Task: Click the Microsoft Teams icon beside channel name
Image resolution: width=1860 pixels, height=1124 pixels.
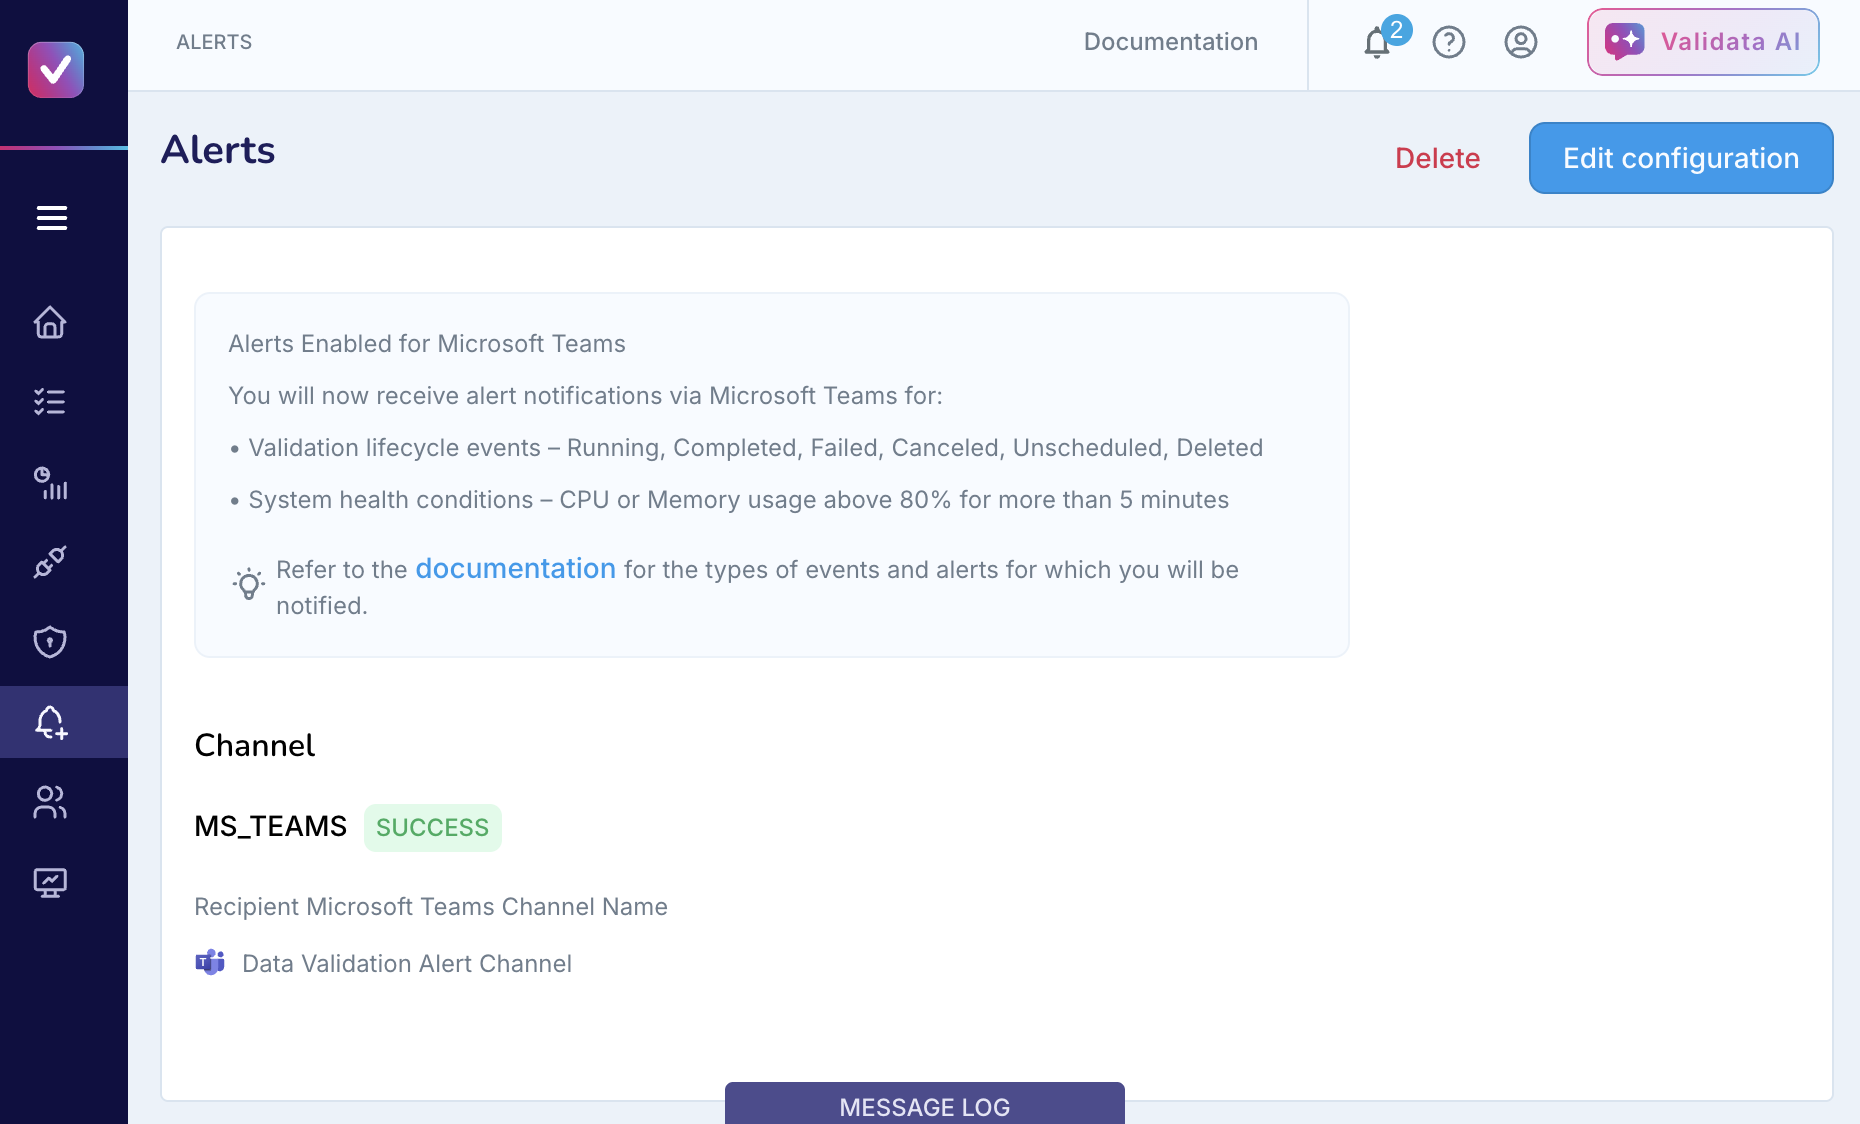Action: point(210,962)
